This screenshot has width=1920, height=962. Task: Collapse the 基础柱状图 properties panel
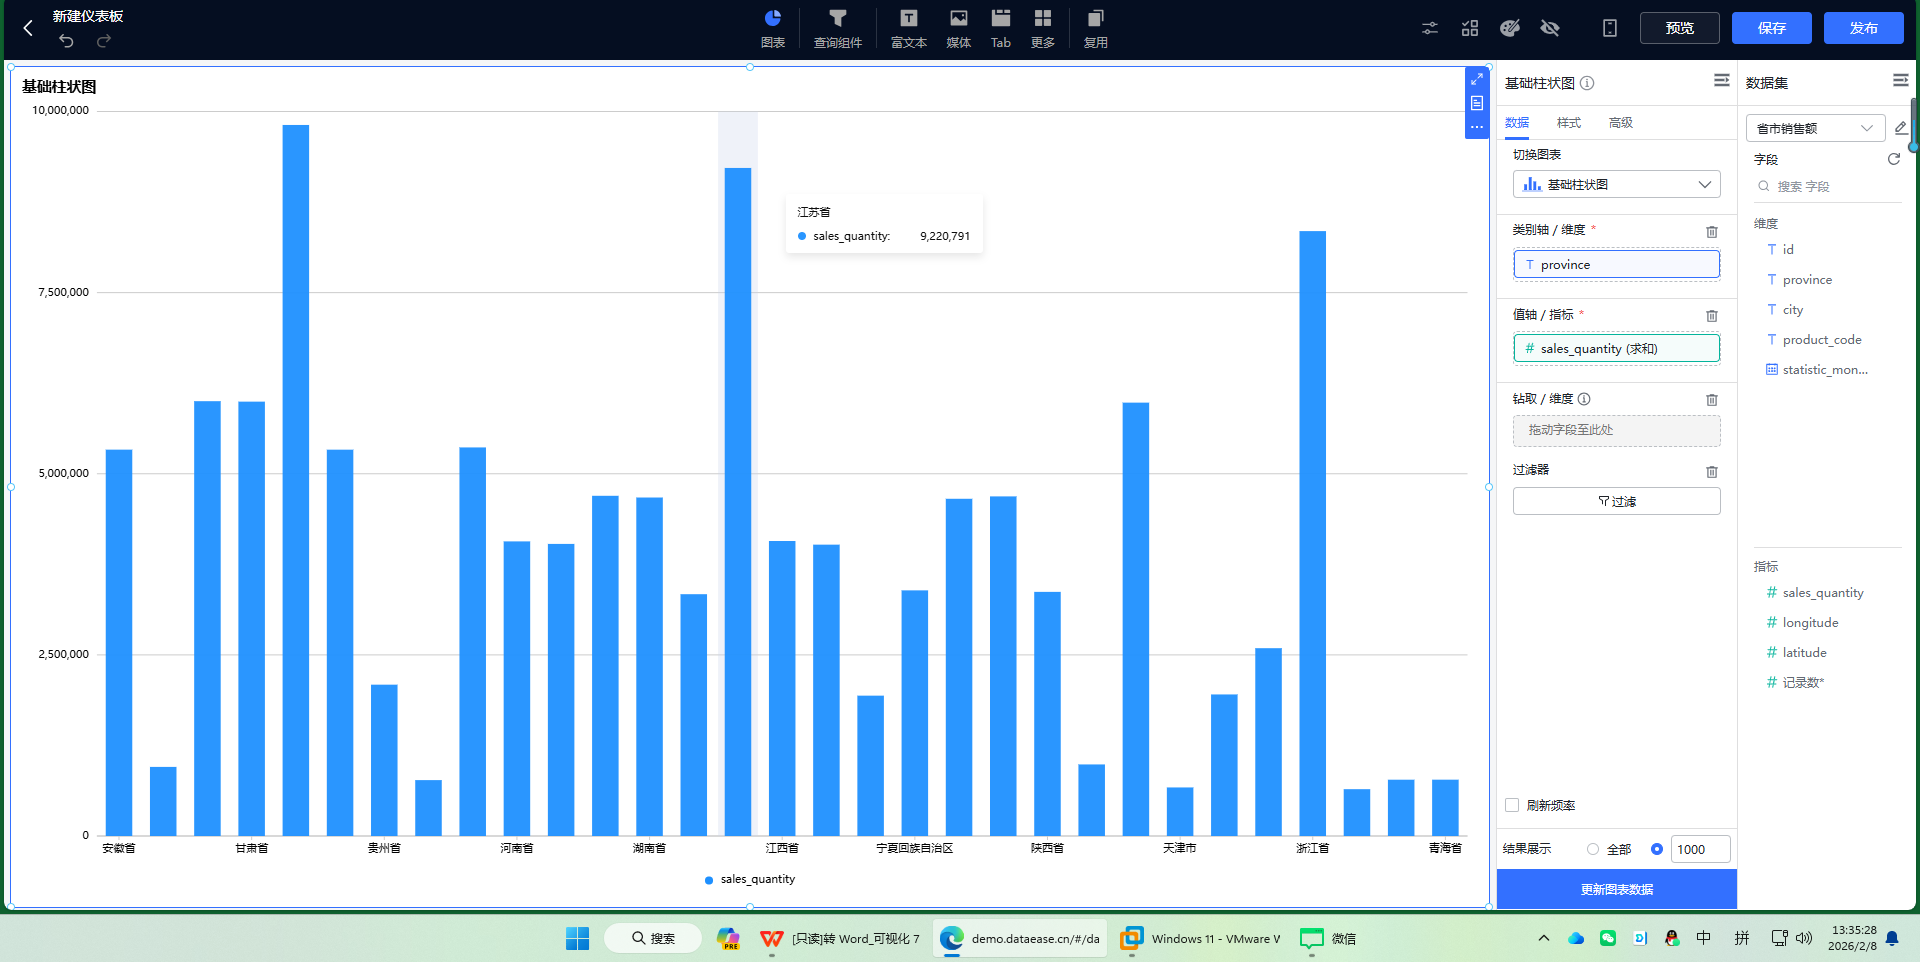[1722, 80]
